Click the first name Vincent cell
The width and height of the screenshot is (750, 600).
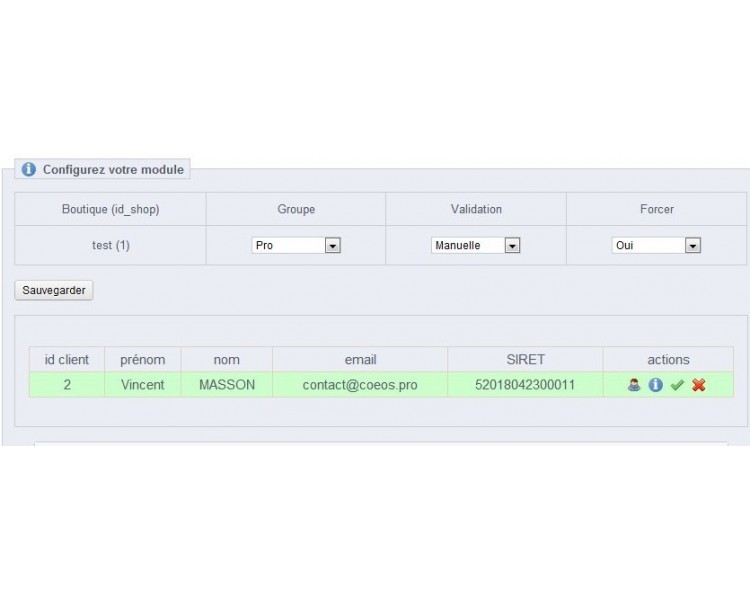click(x=142, y=385)
